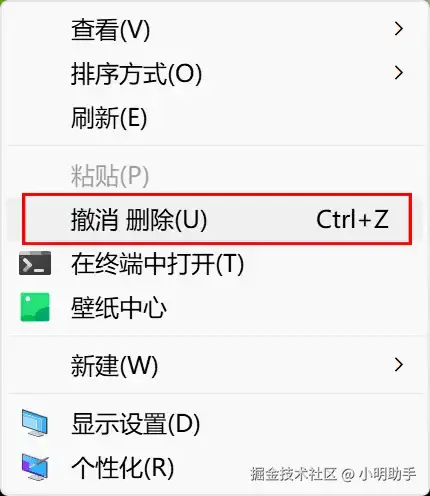Click the terminal icon beside 在终端中打开
The image size is (430, 496).
coord(35,263)
